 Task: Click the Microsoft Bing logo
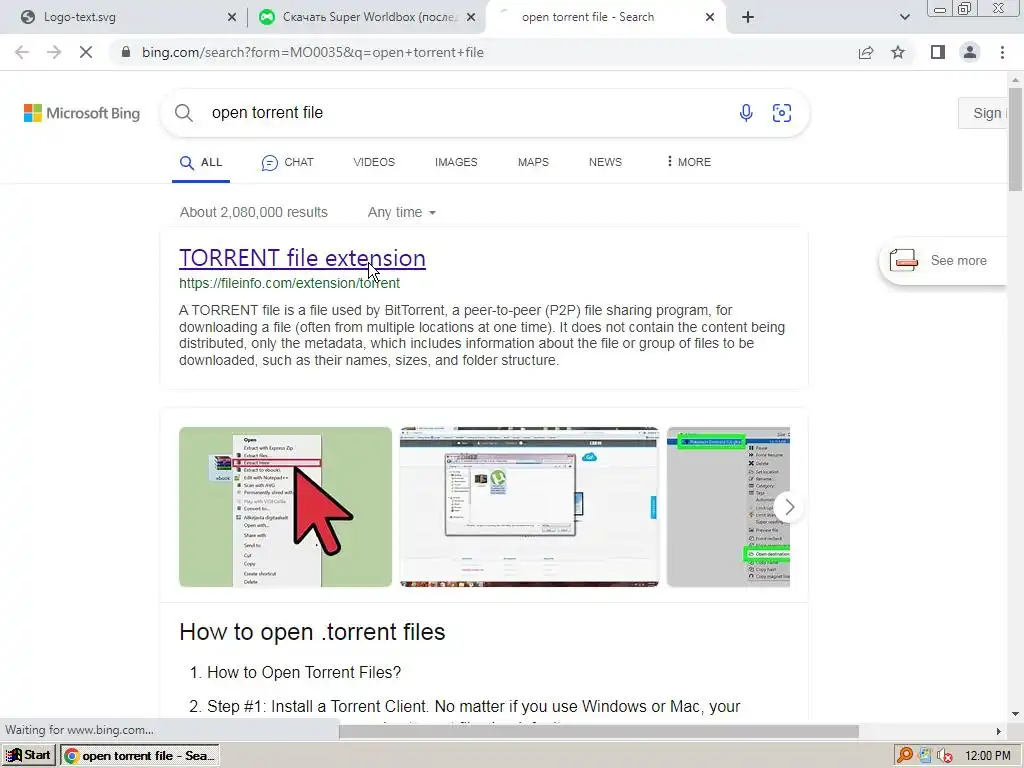(82, 113)
